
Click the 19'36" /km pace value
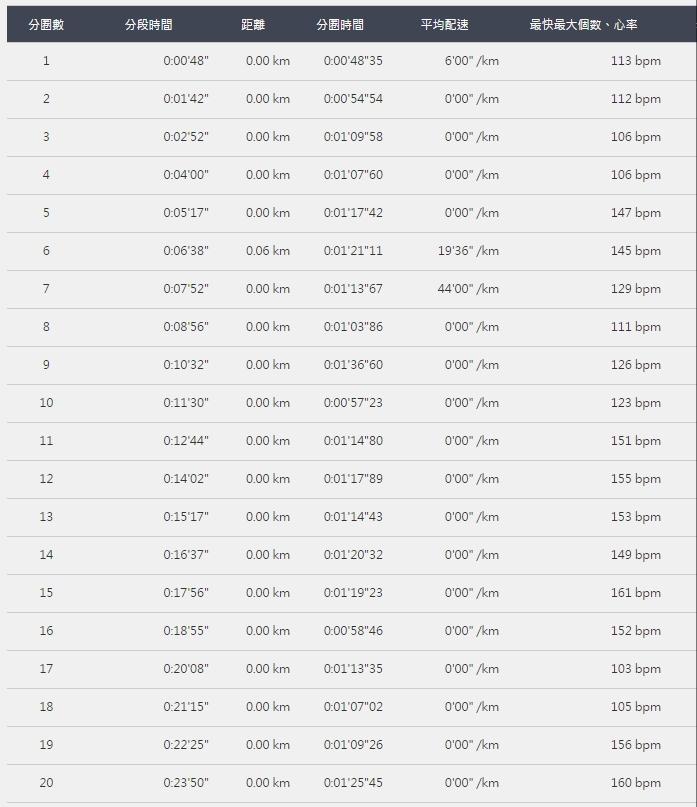click(x=468, y=251)
